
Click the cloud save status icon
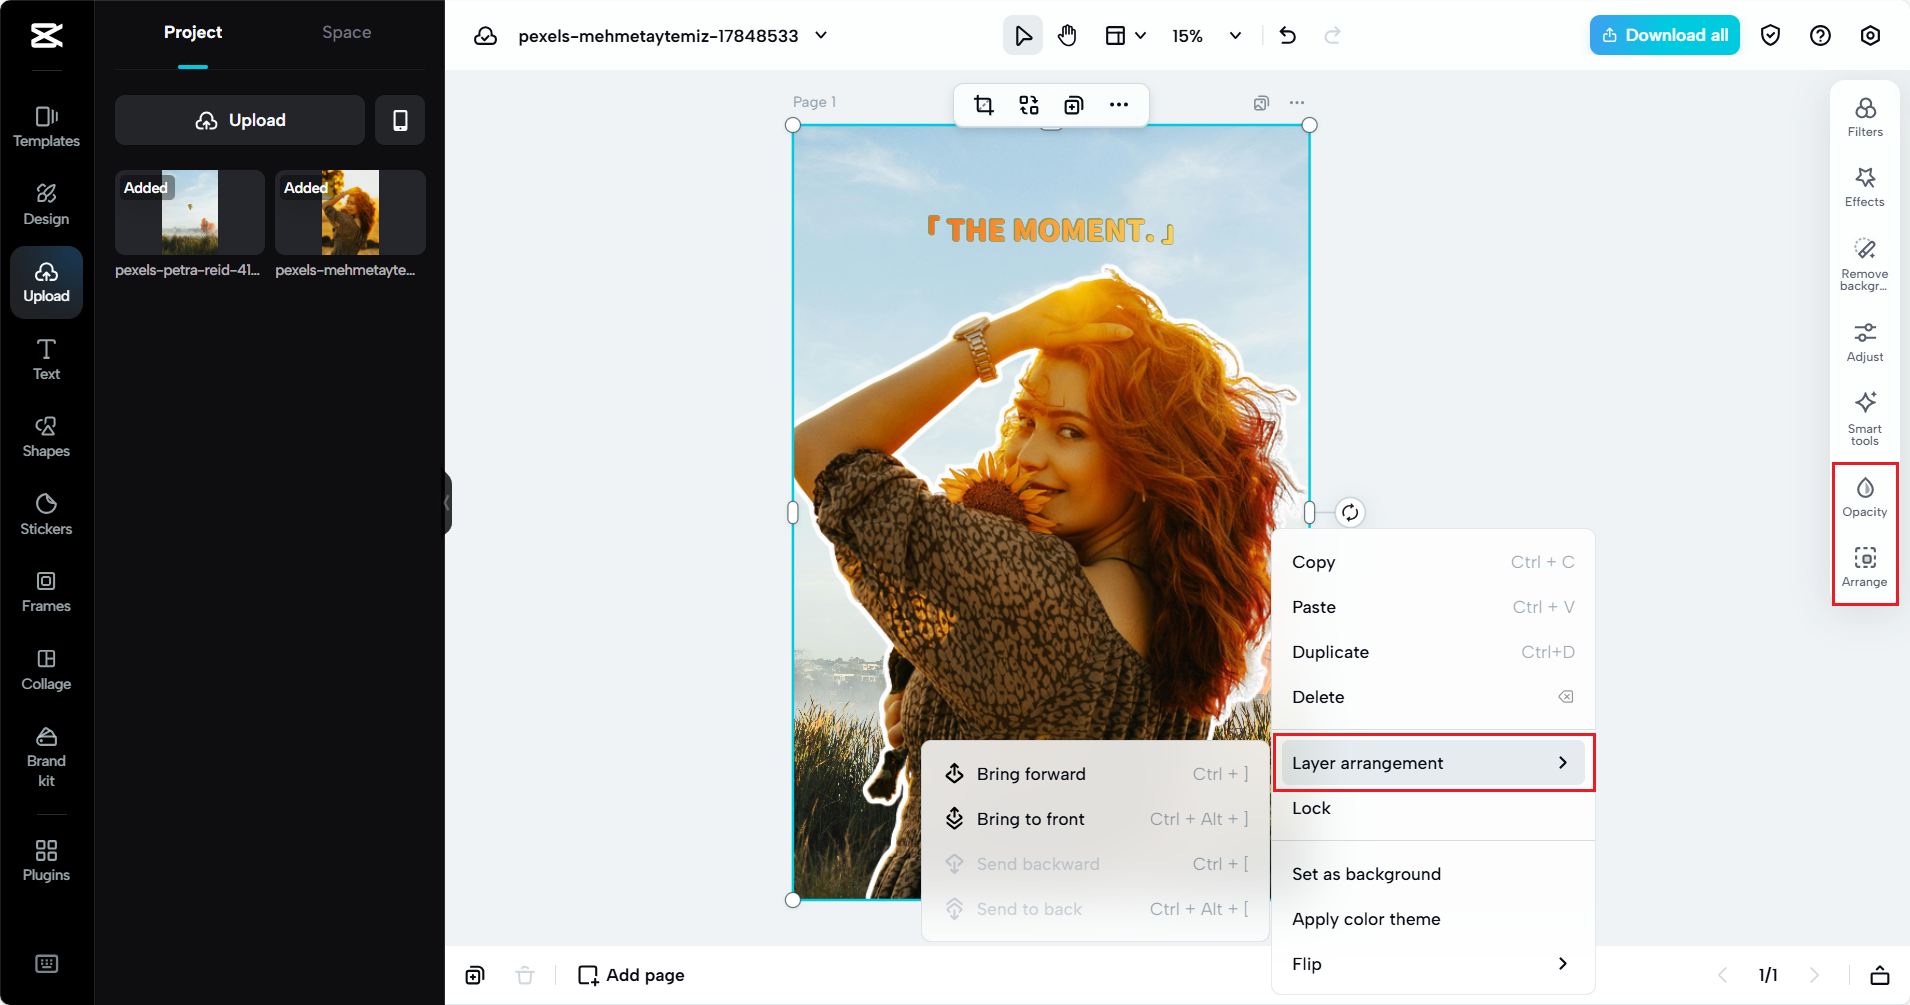(x=486, y=36)
